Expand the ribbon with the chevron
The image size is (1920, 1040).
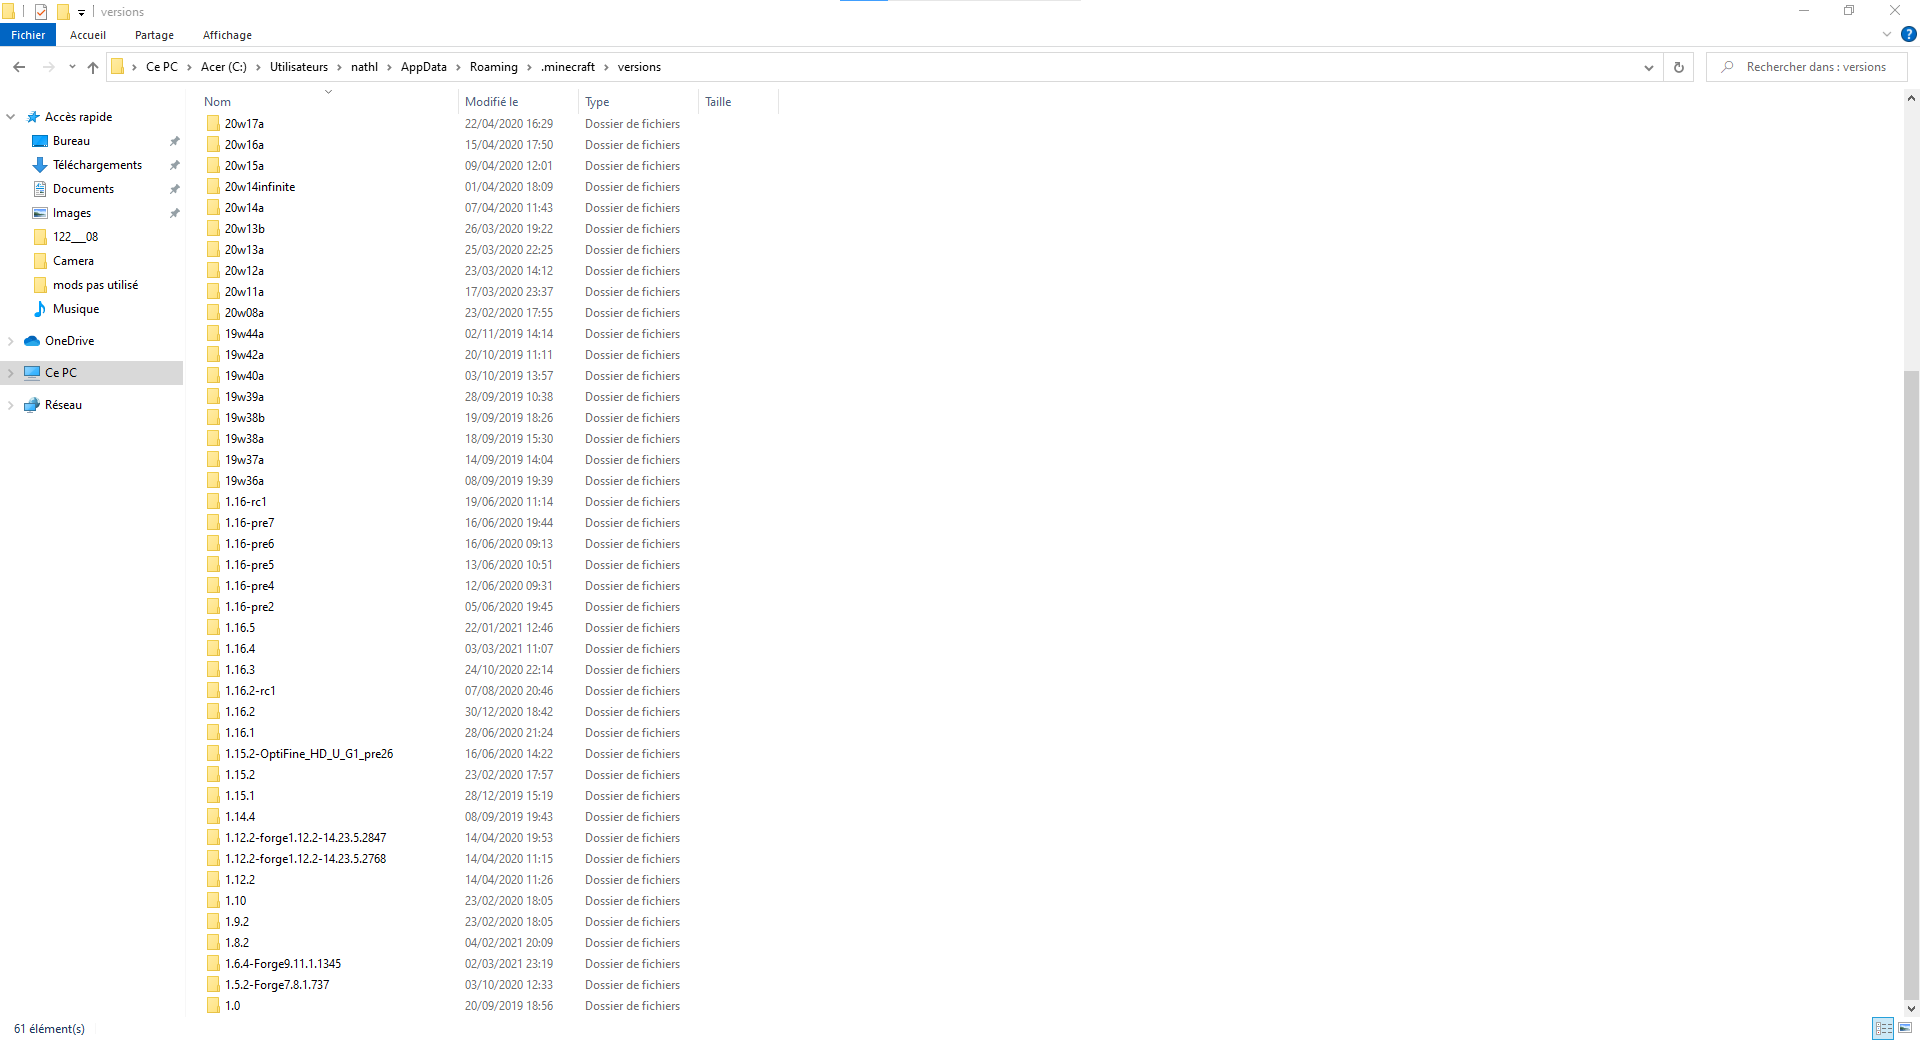(x=1887, y=34)
